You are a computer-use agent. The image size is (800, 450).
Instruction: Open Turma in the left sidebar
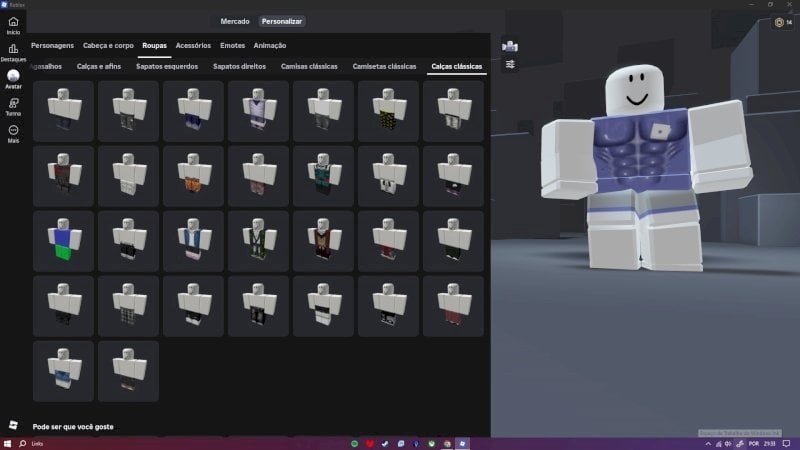pyautogui.click(x=13, y=106)
